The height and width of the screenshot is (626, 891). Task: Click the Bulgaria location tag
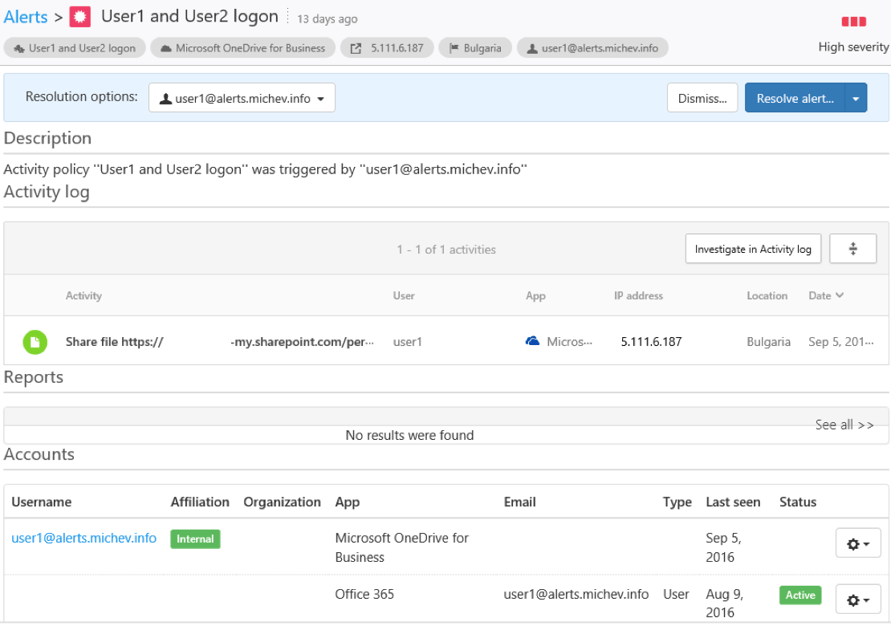tap(475, 48)
